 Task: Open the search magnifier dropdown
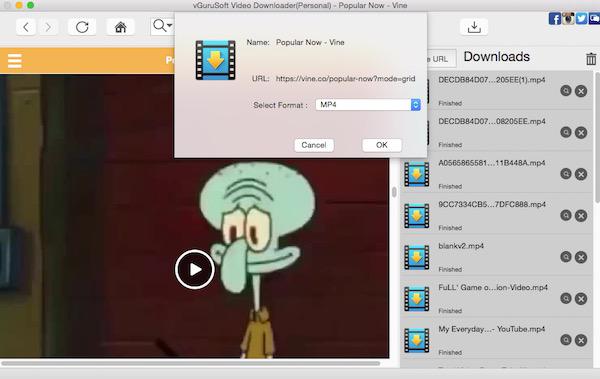coord(162,26)
